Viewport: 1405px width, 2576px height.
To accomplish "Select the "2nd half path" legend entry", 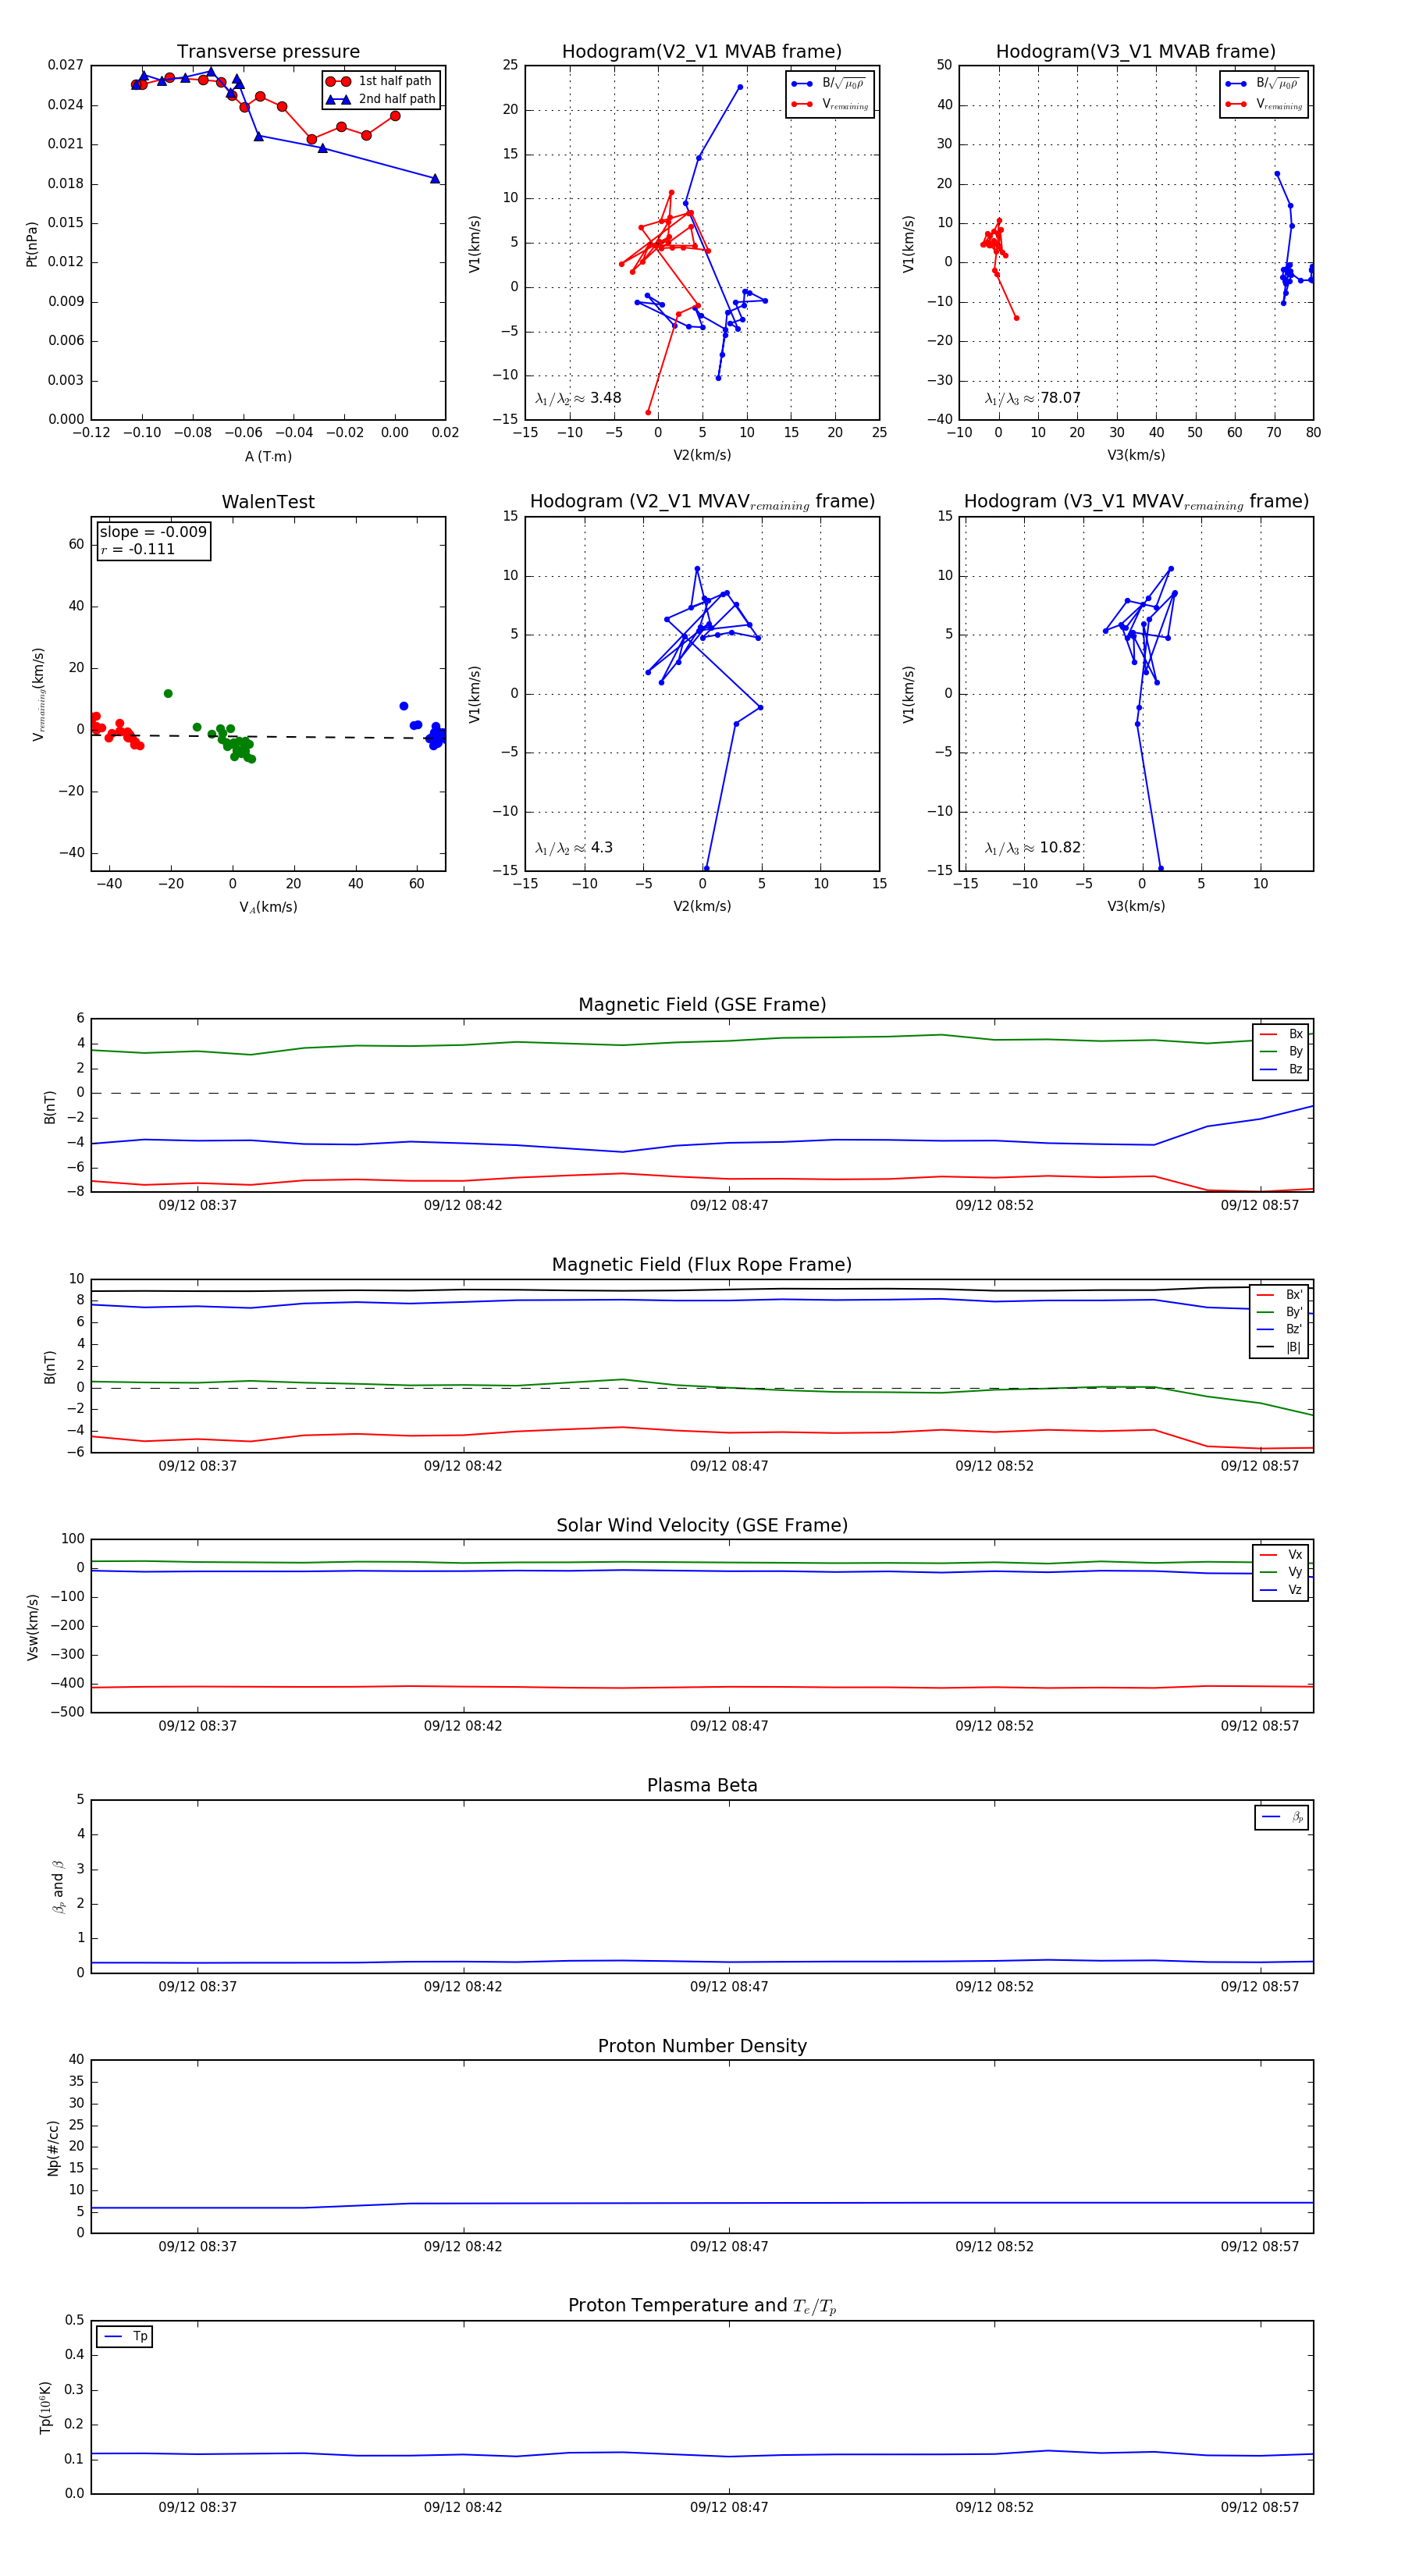I will (381, 99).
